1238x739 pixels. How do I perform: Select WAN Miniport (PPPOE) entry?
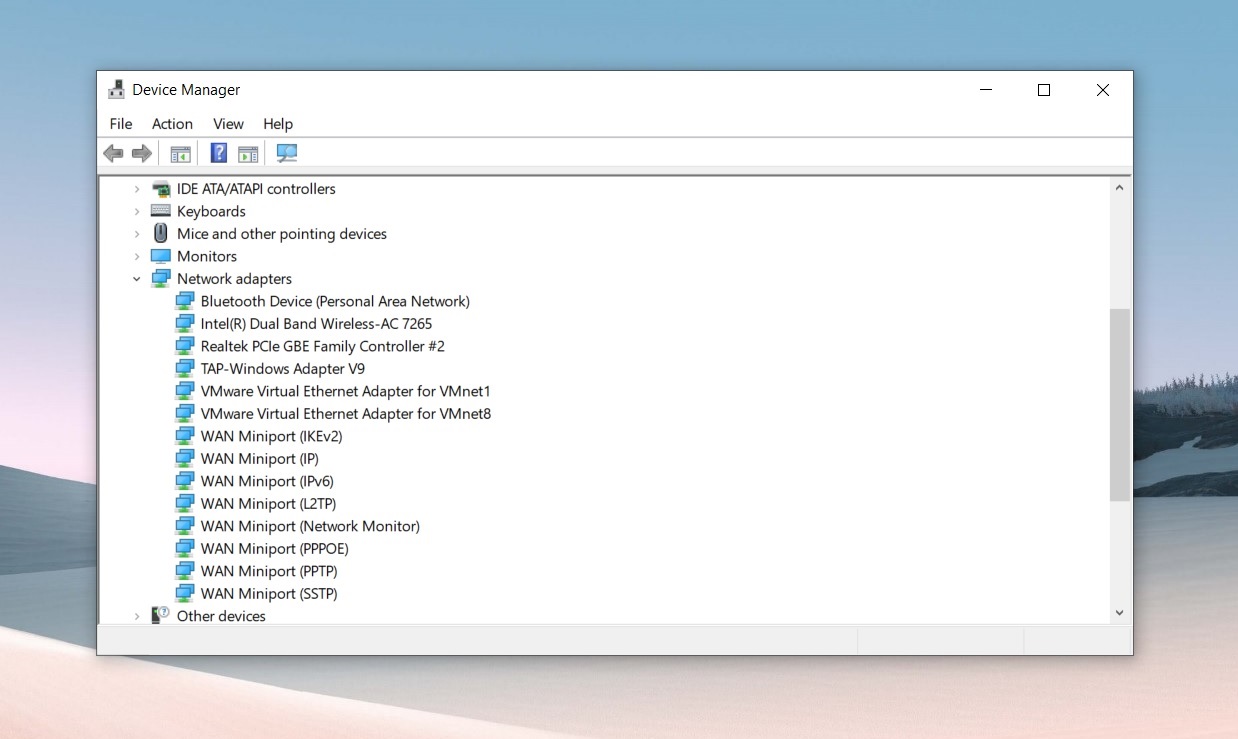click(274, 548)
